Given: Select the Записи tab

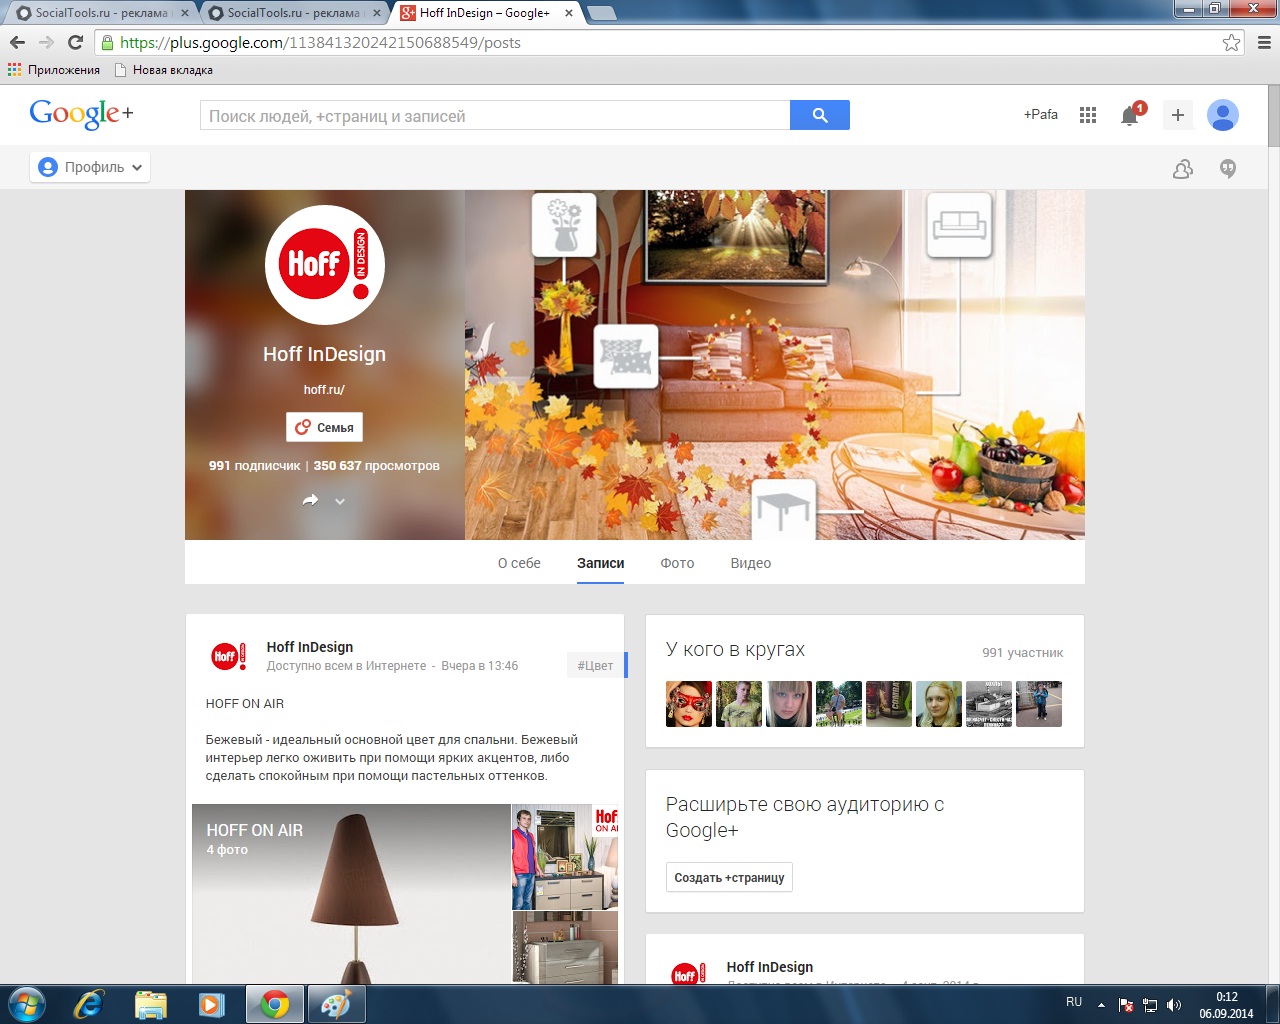Looking at the screenshot, I should click(600, 563).
